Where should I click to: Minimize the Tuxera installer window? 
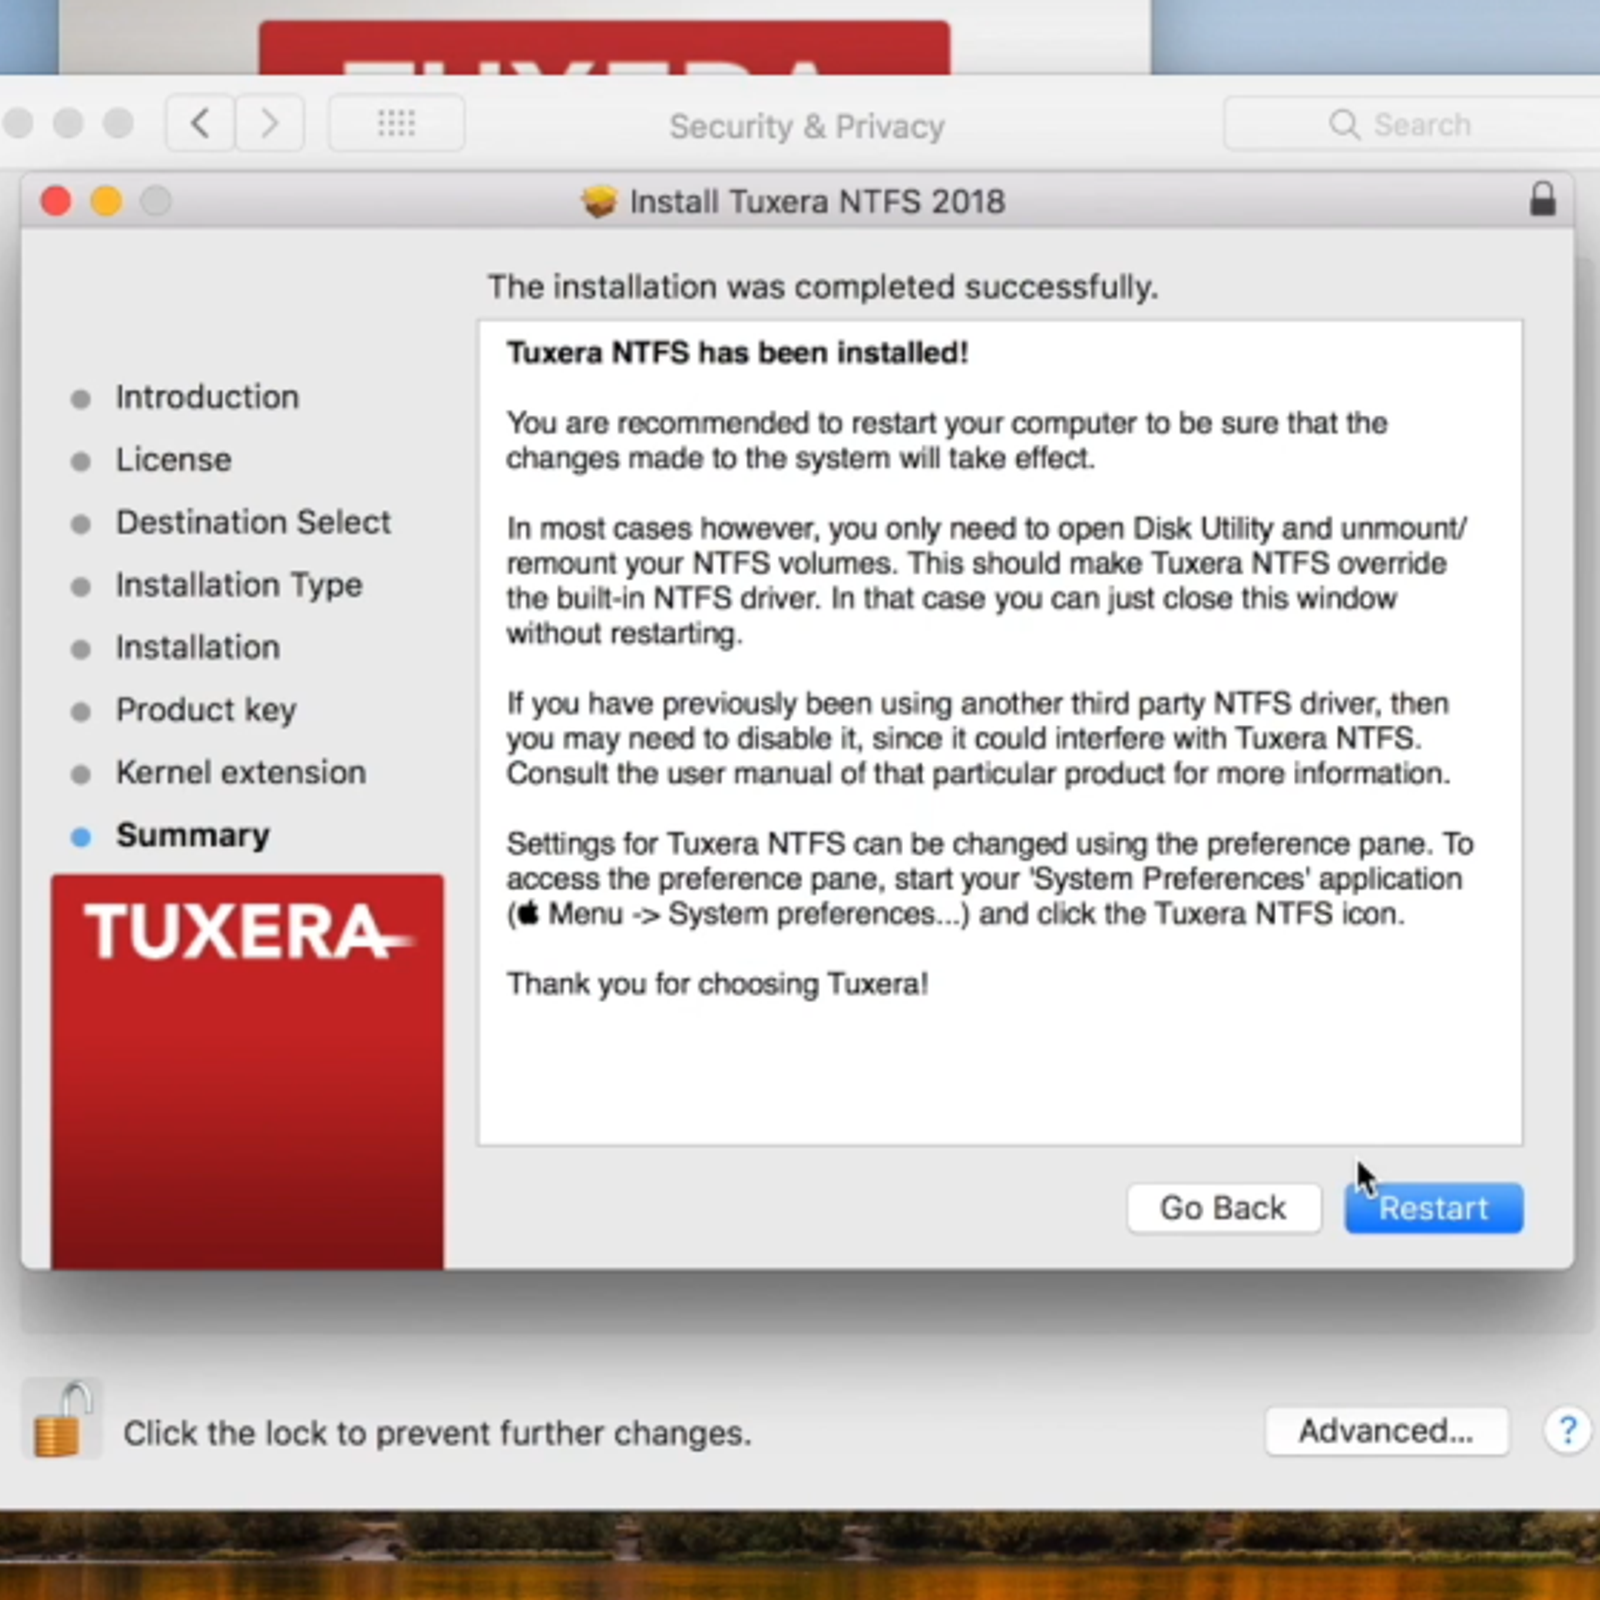106,201
